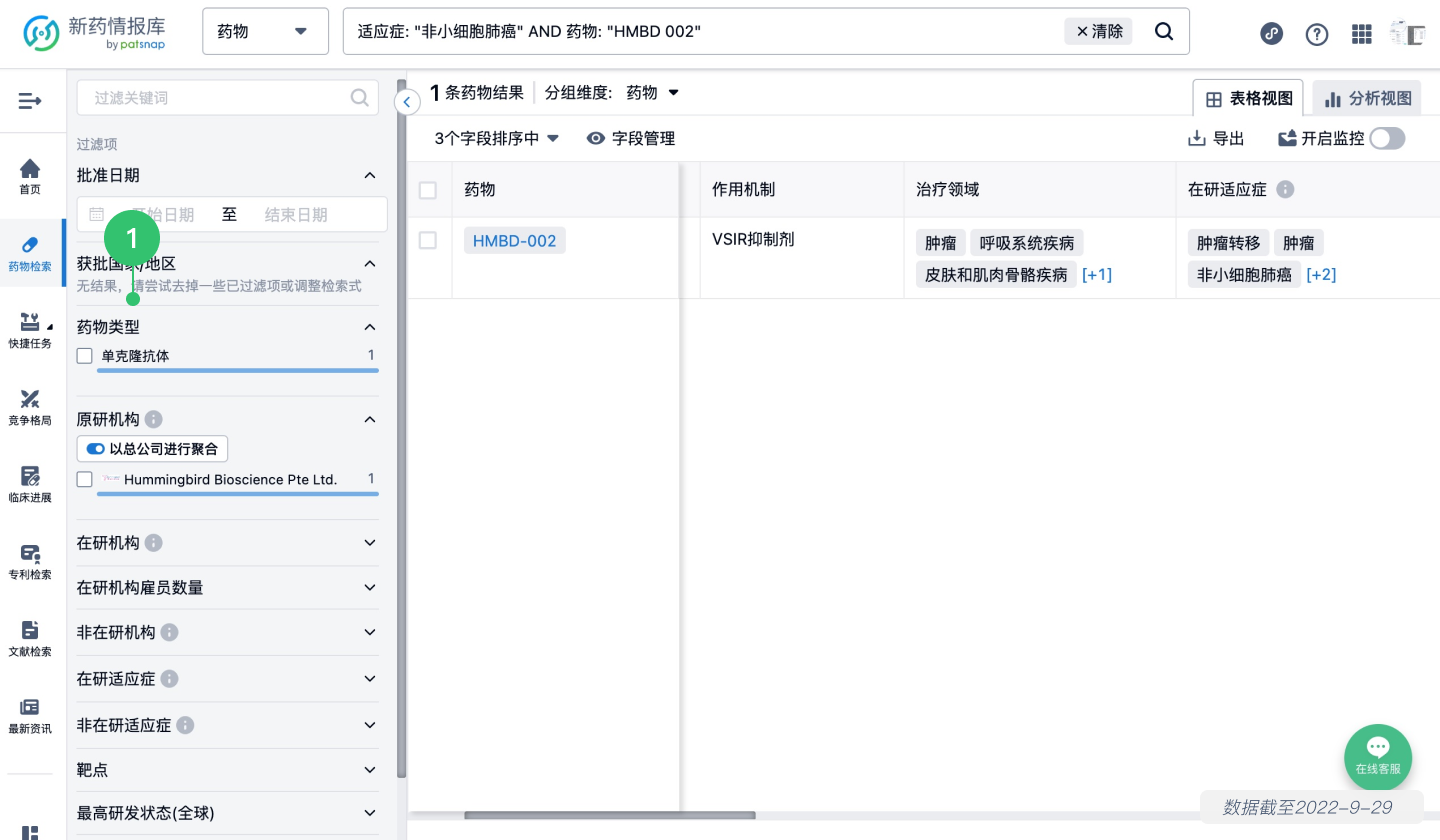The width and height of the screenshot is (1440, 840).
Task: Open the 在线客服 chat bubble
Action: point(1378,757)
